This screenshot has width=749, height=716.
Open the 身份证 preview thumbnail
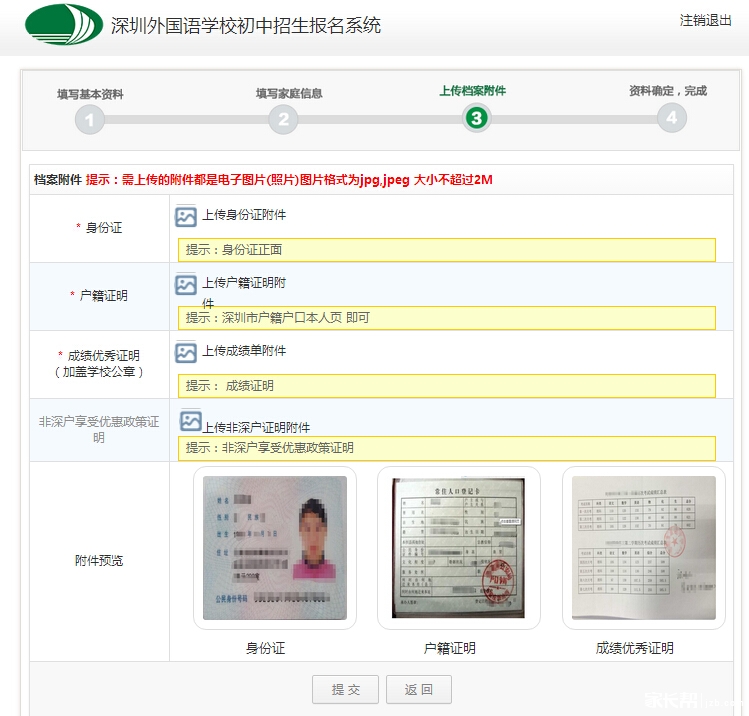pyautogui.click(x=275, y=547)
